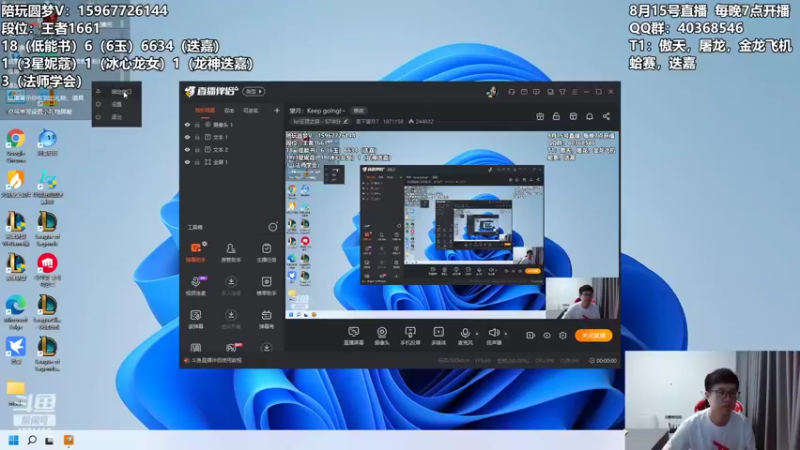This screenshot has height=450, width=800.
Task: Click Microsoft Edge desktop icon
Action: tap(16, 313)
